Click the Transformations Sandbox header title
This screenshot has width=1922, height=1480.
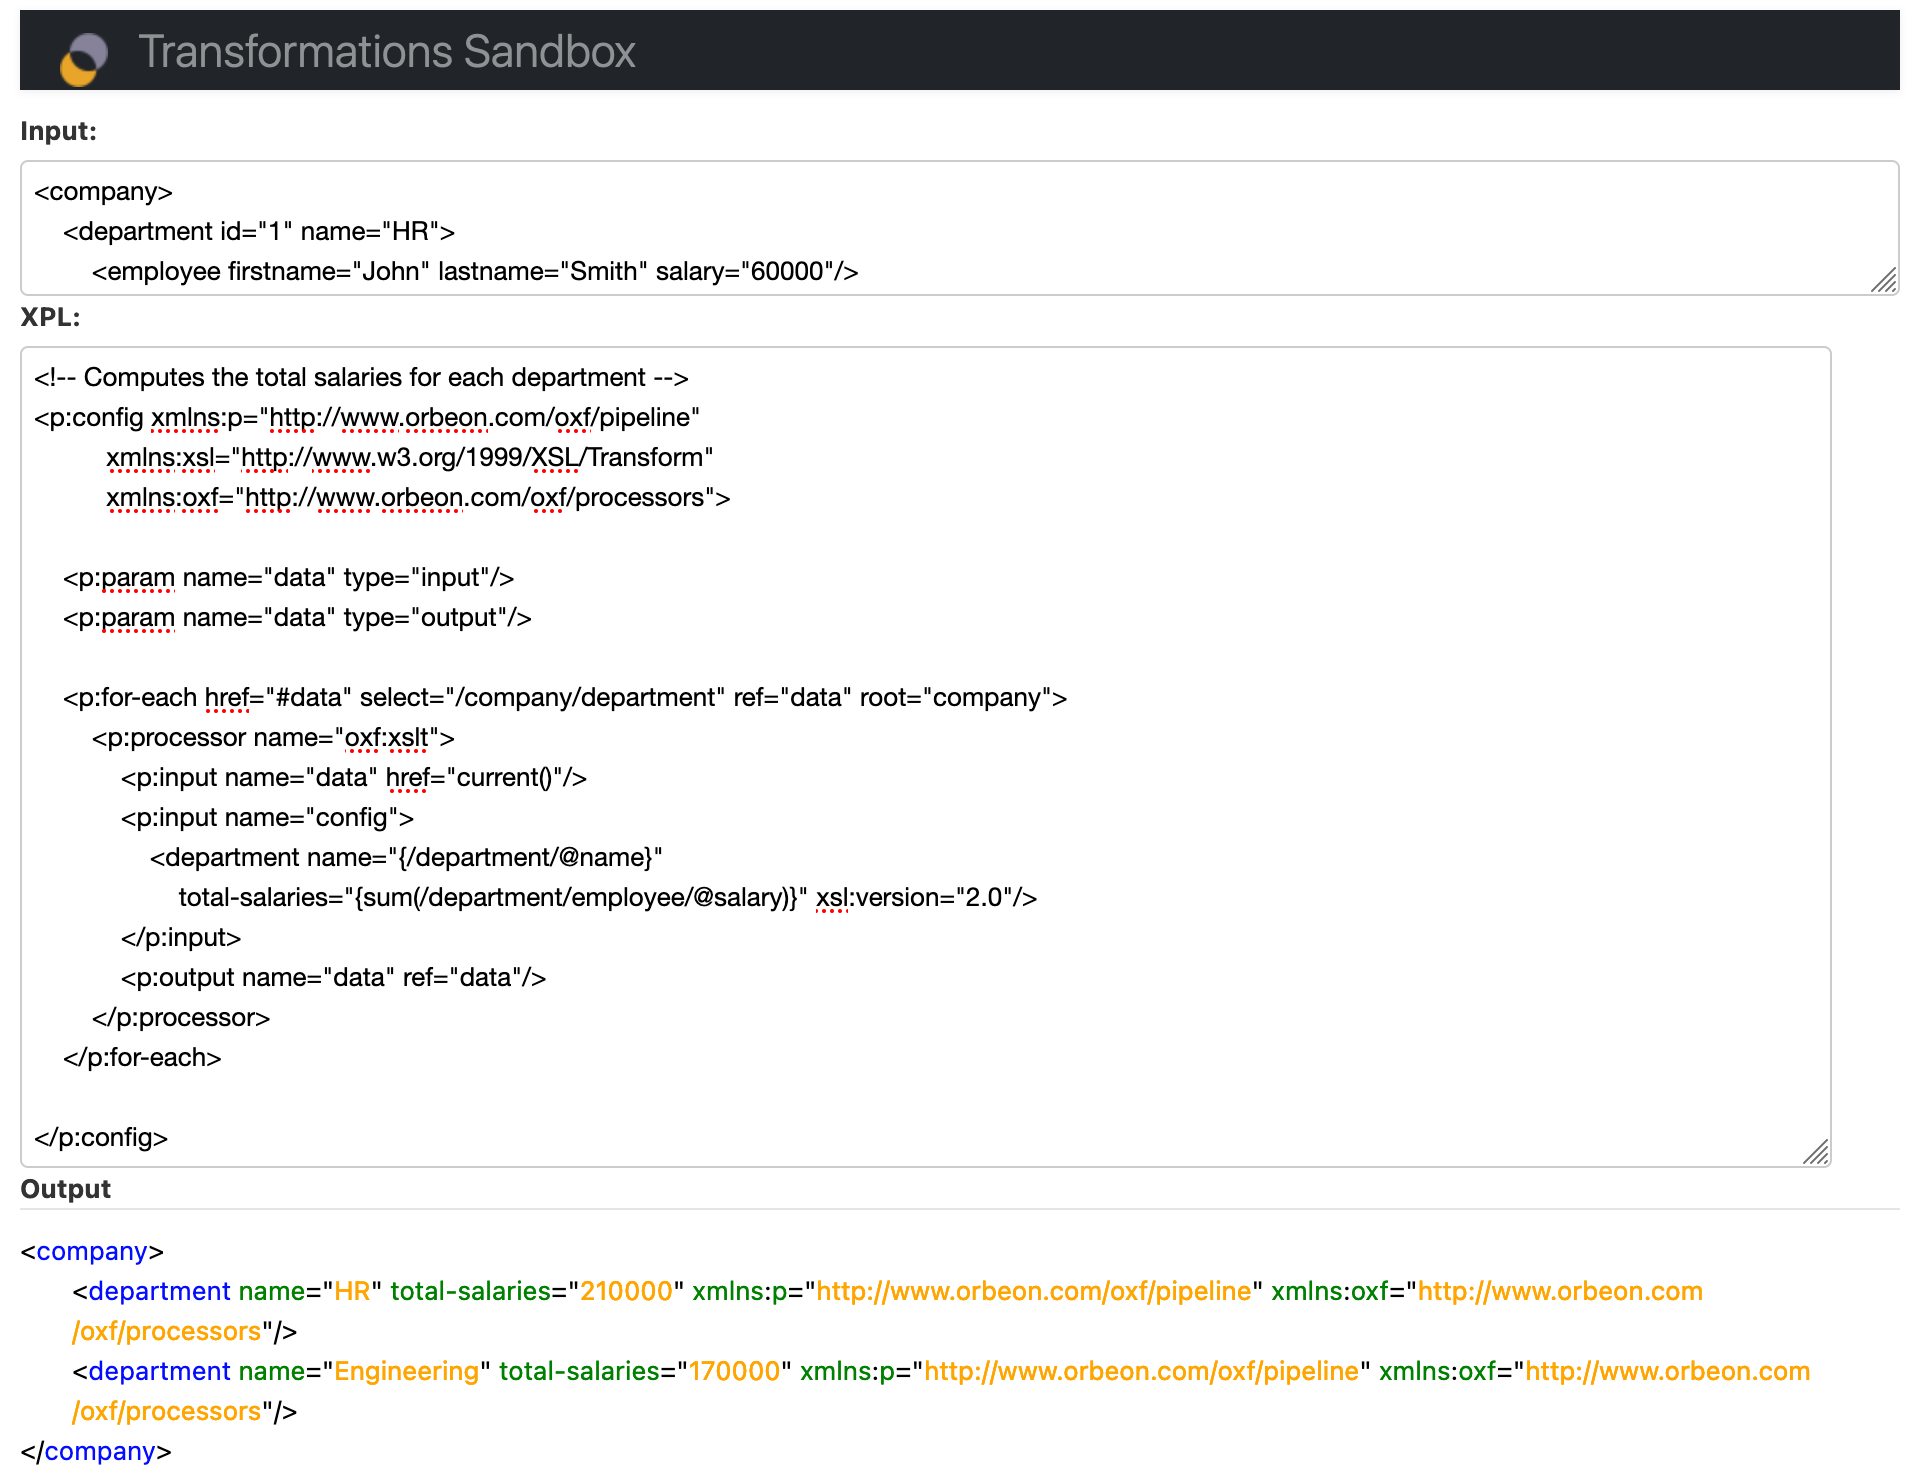[386, 52]
